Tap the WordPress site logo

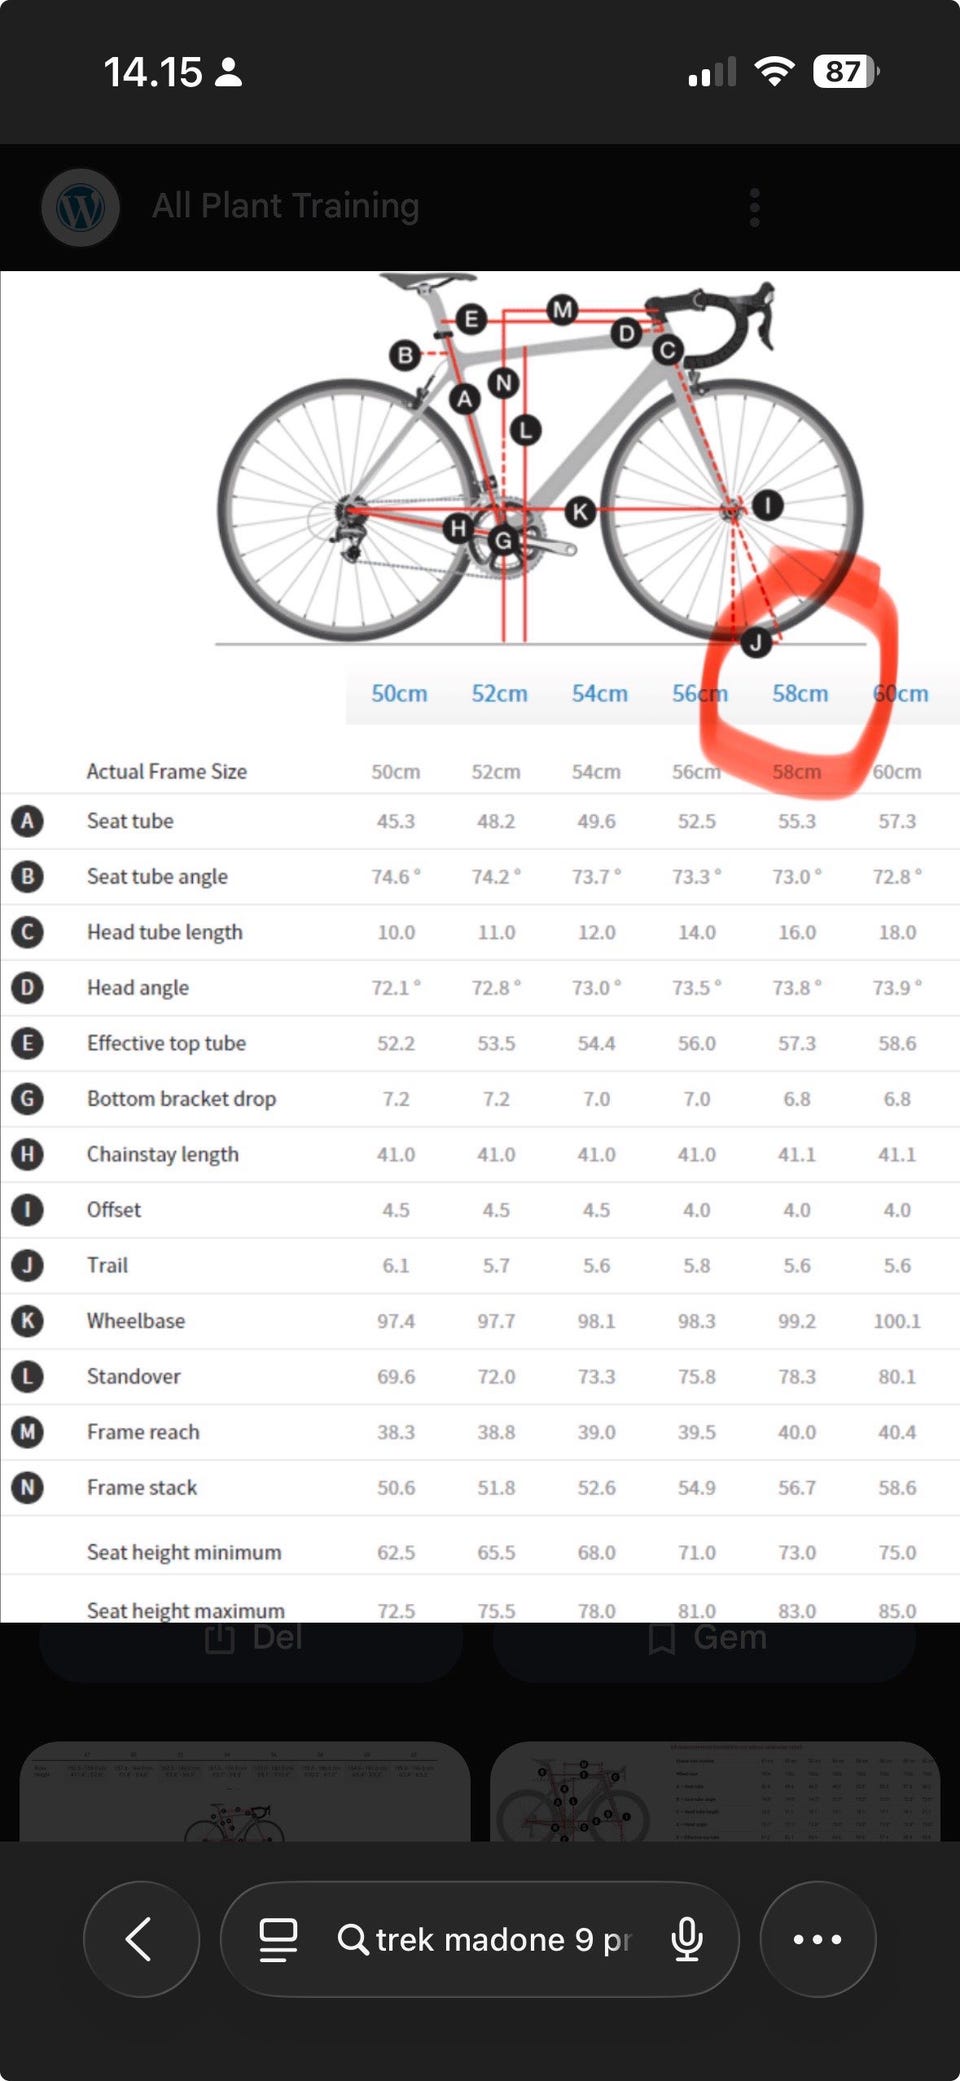pyautogui.click(x=81, y=207)
